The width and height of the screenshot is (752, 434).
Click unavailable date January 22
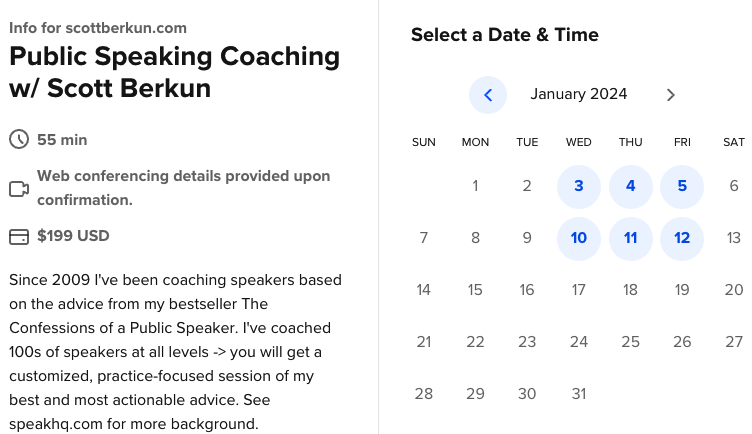click(x=475, y=342)
